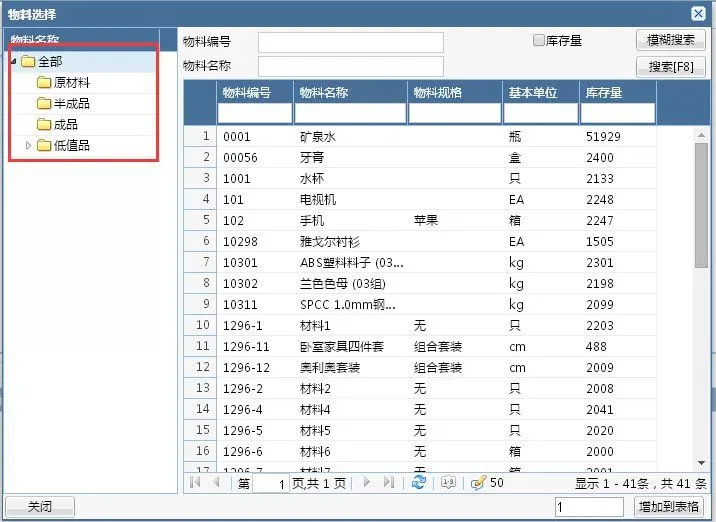This screenshot has width=716, height=522.
Task: Click the vertical scrollbar thumb
Action: click(701, 205)
